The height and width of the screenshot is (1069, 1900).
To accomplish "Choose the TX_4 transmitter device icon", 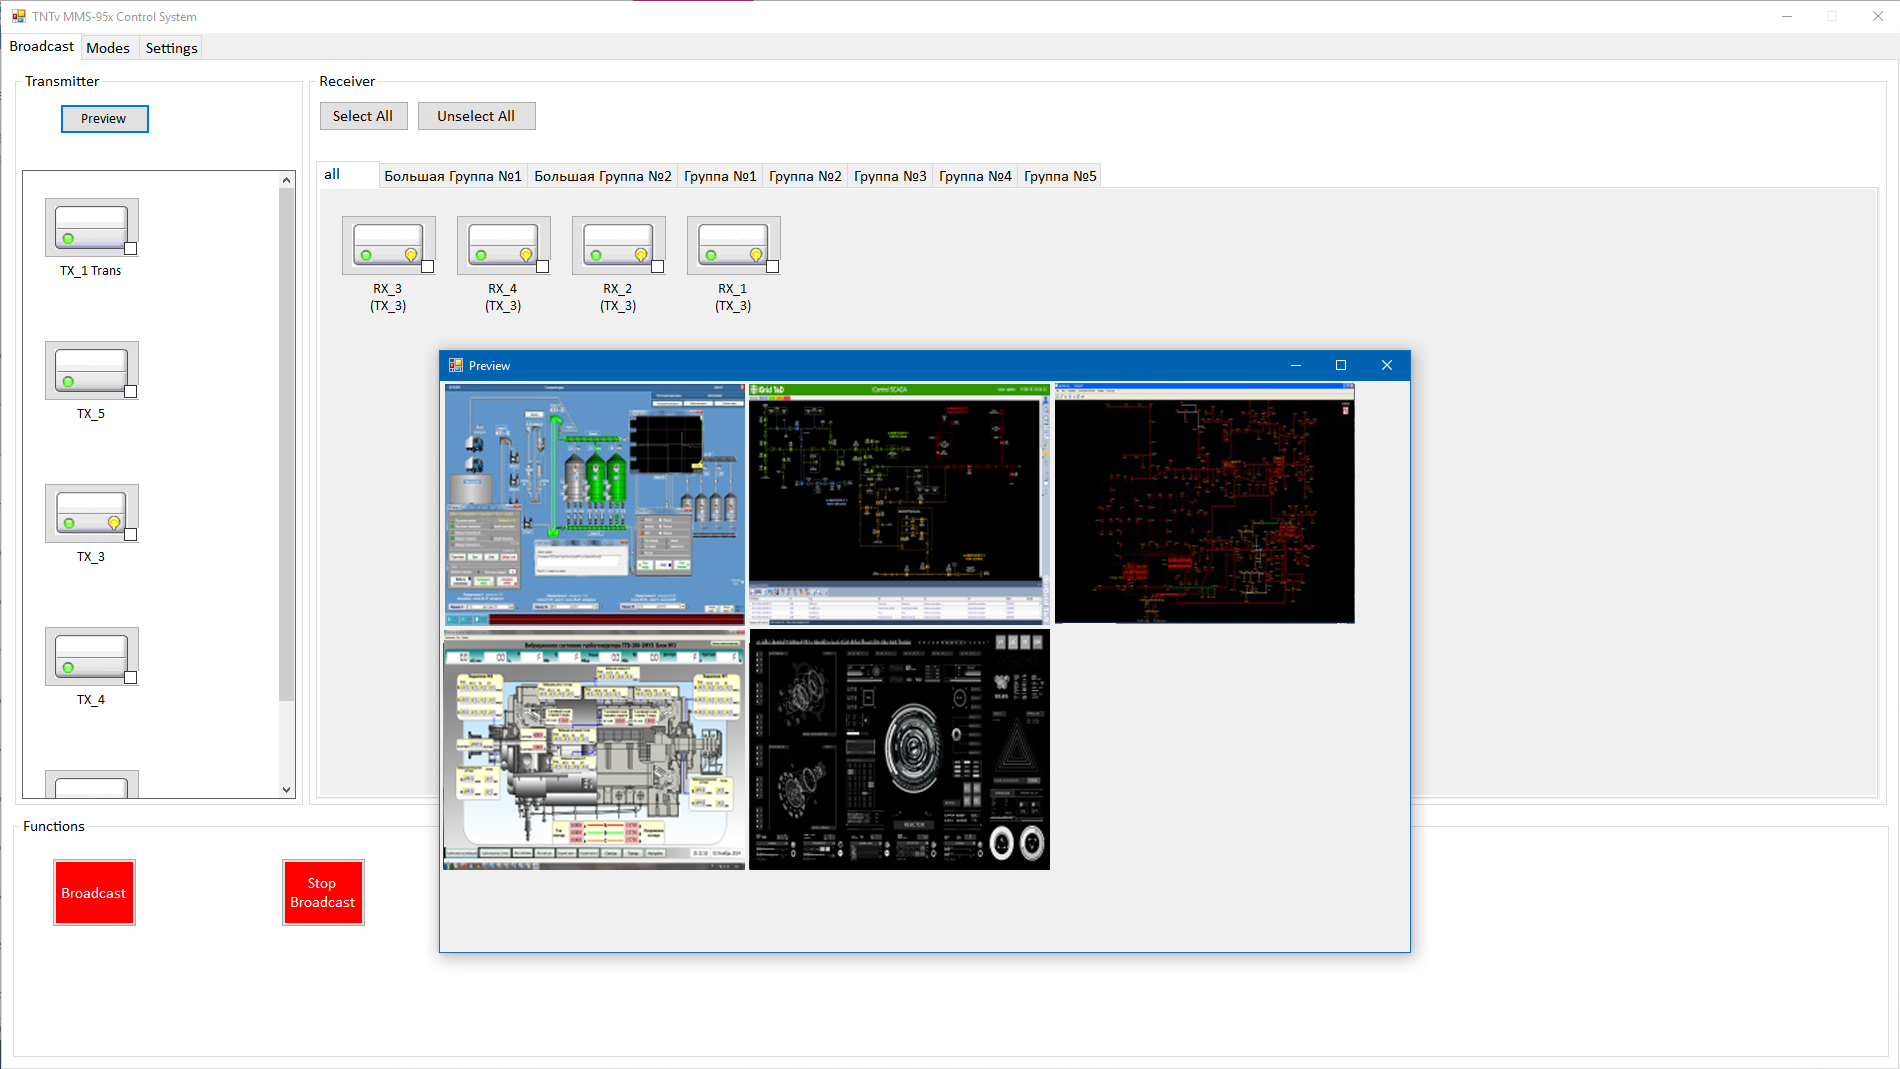I will (91, 656).
